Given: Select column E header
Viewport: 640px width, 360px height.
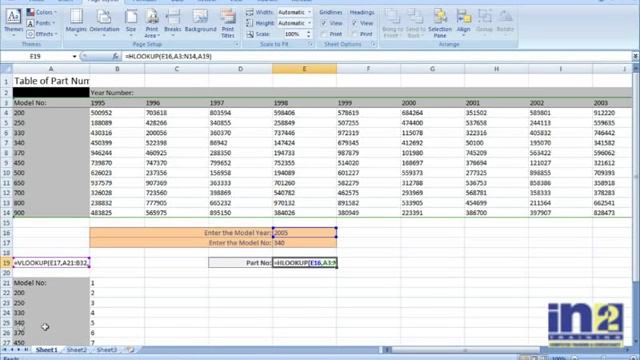Looking at the screenshot, I should (x=304, y=69).
